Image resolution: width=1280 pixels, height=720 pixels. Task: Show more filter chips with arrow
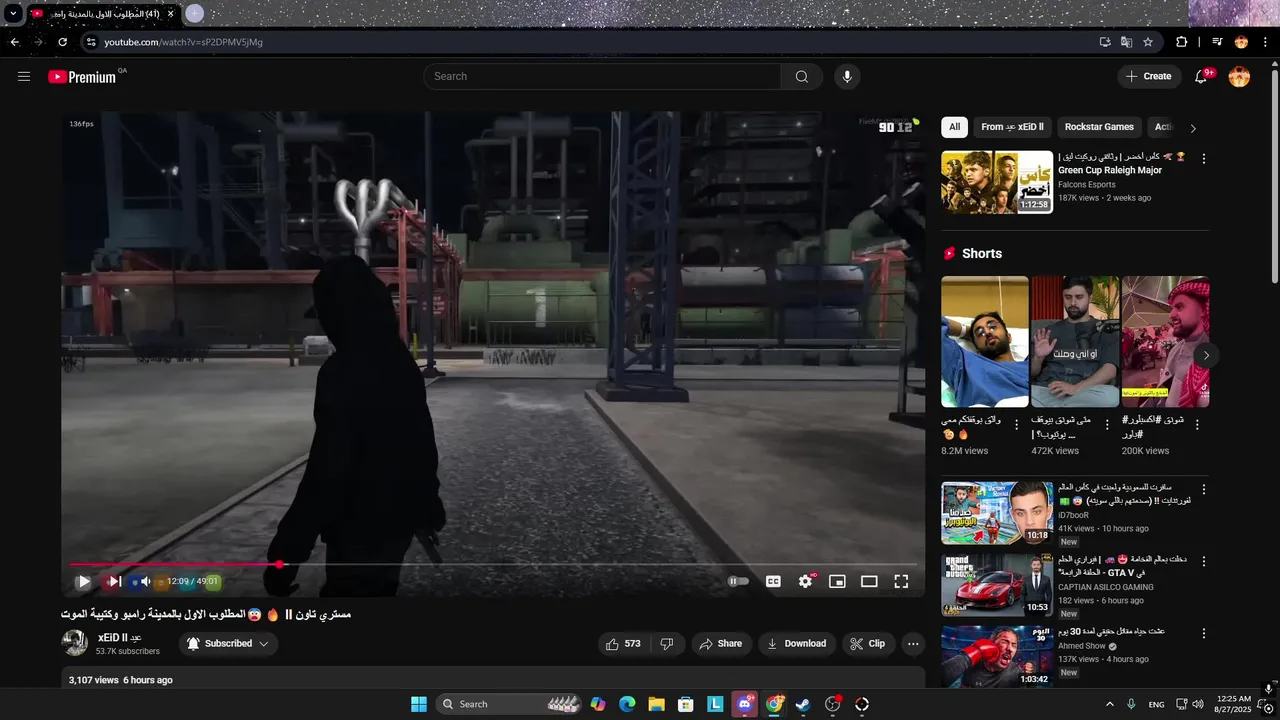pos(1192,128)
